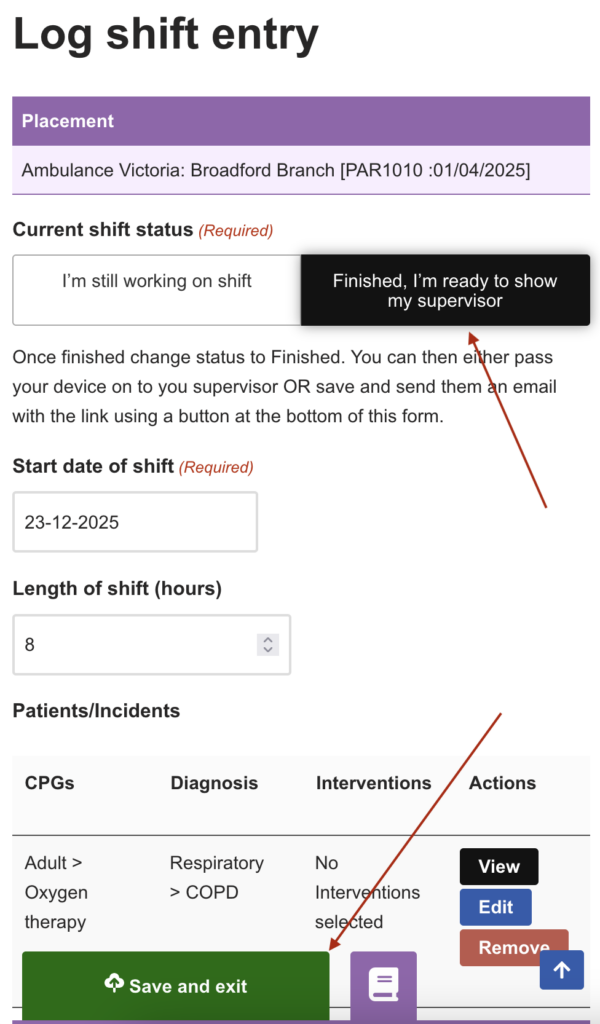Image resolution: width=600 pixels, height=1024 pixels.
Task: Click the CPGs column header
Action: tap(48, 783)
